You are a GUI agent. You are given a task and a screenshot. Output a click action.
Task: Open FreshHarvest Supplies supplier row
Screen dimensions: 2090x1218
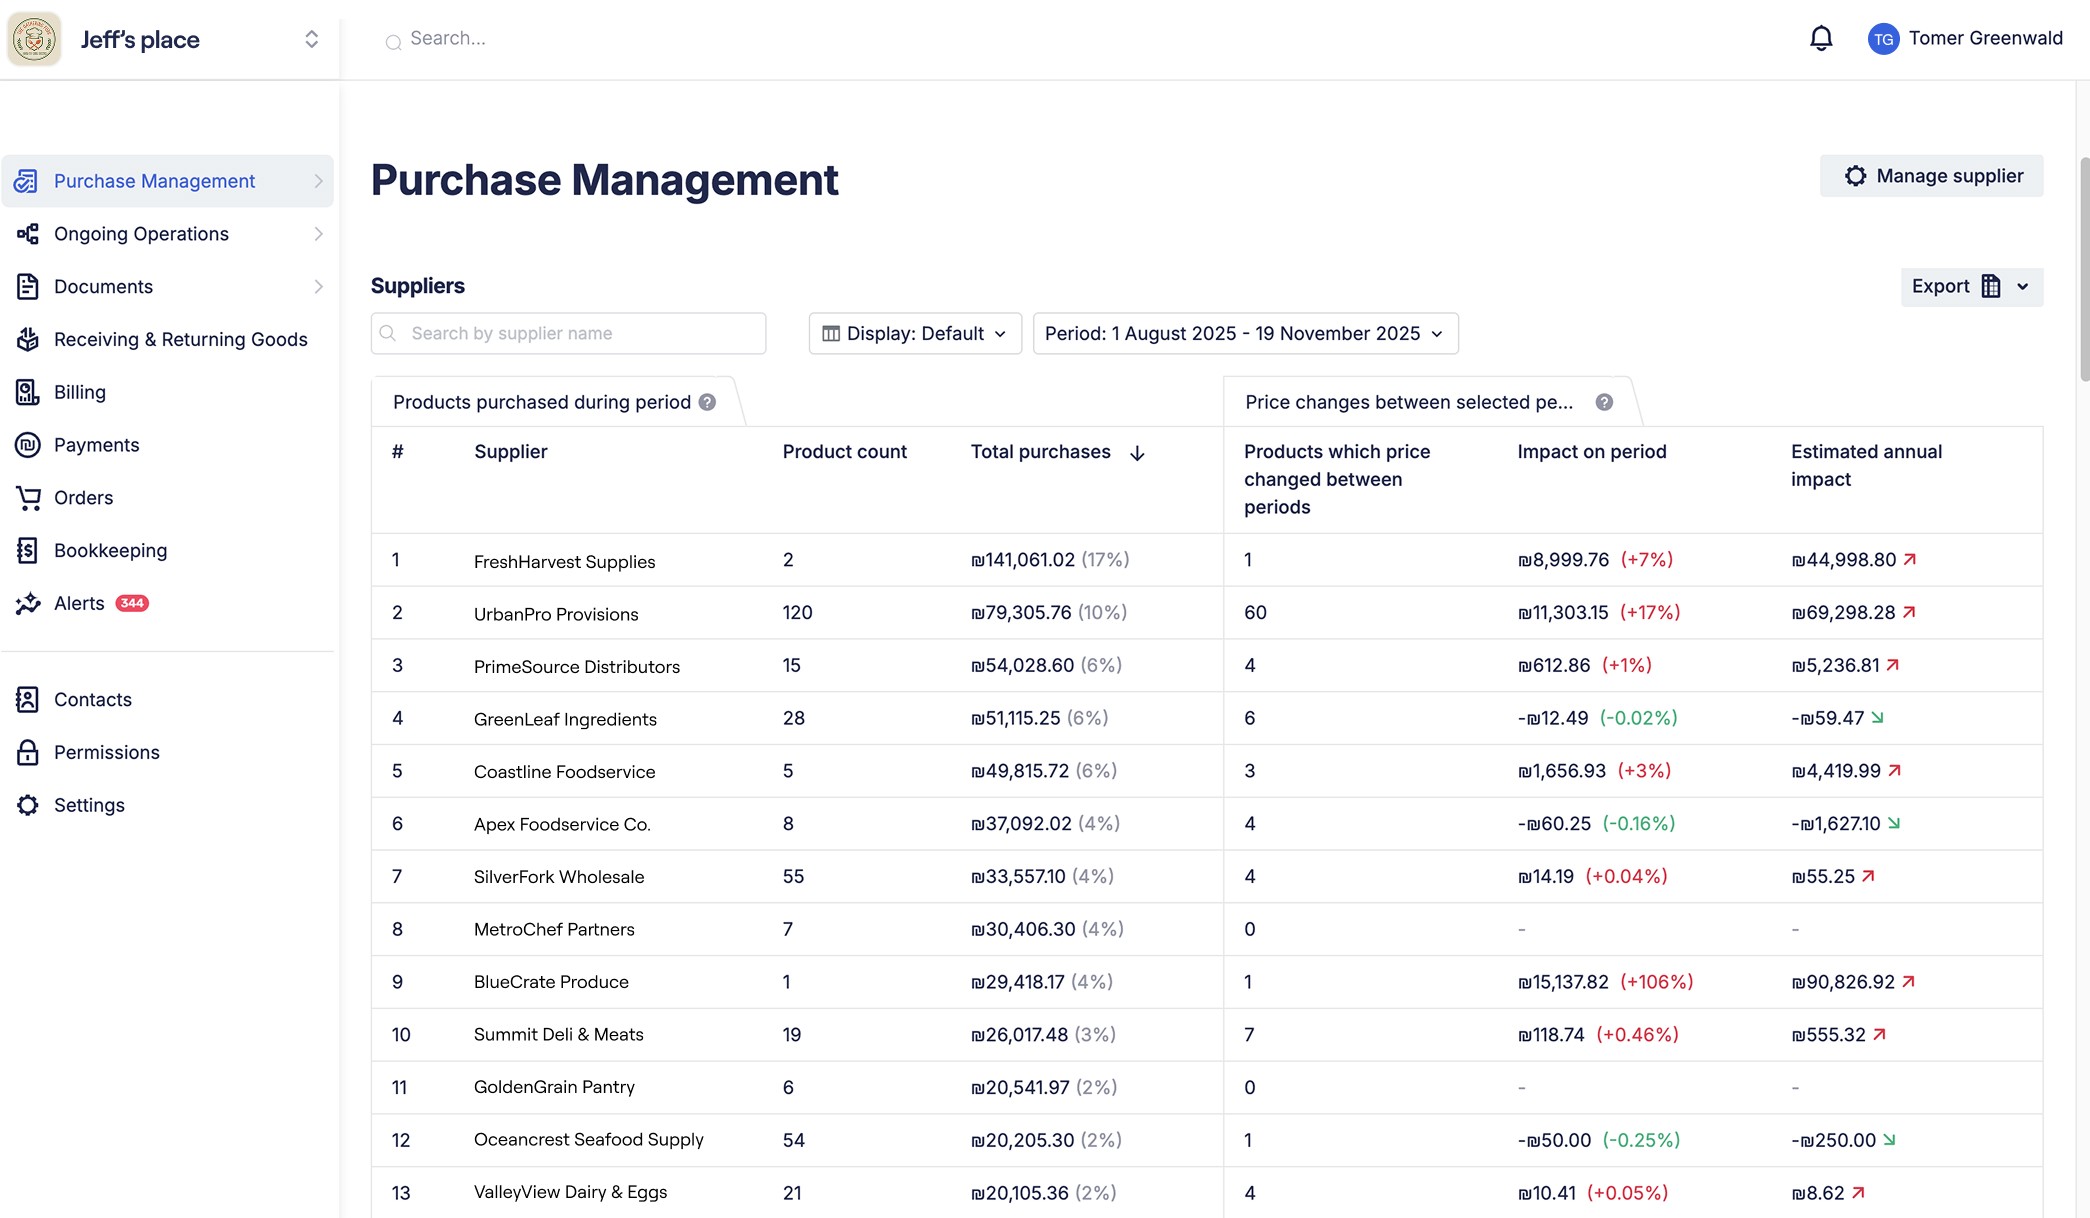click(x=564, y=561)
